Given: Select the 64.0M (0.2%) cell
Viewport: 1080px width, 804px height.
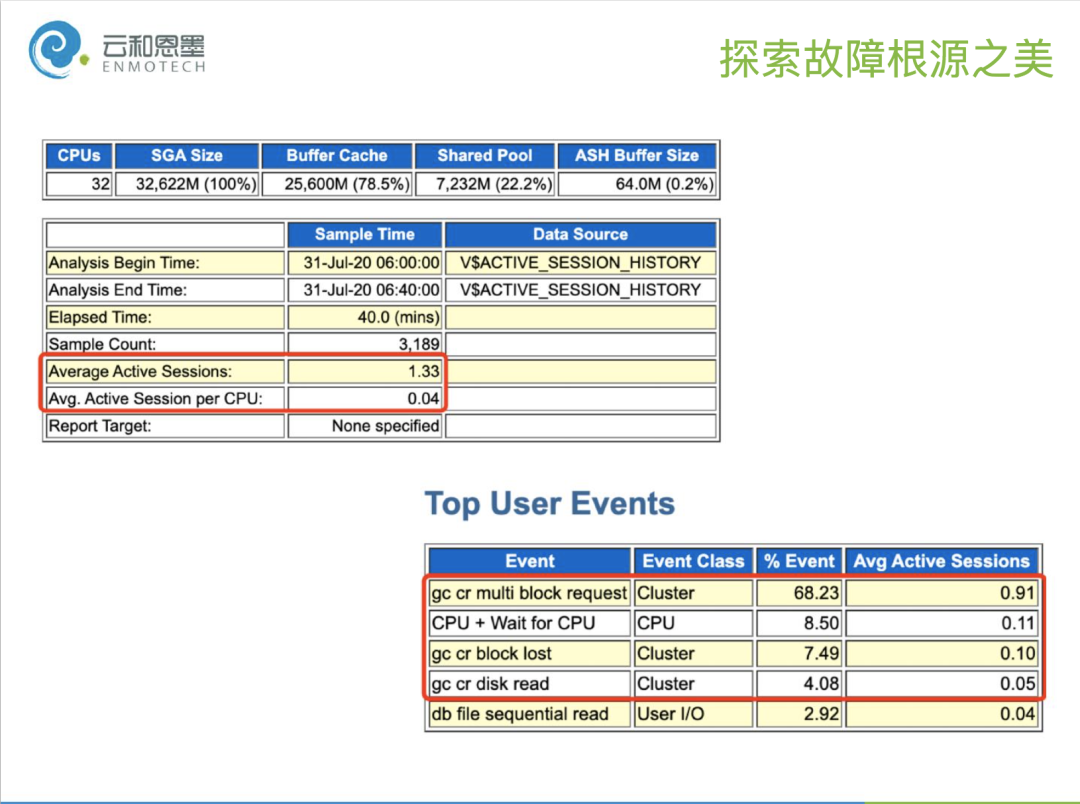Looking at the screenshot, I should (x=637, y=184).
